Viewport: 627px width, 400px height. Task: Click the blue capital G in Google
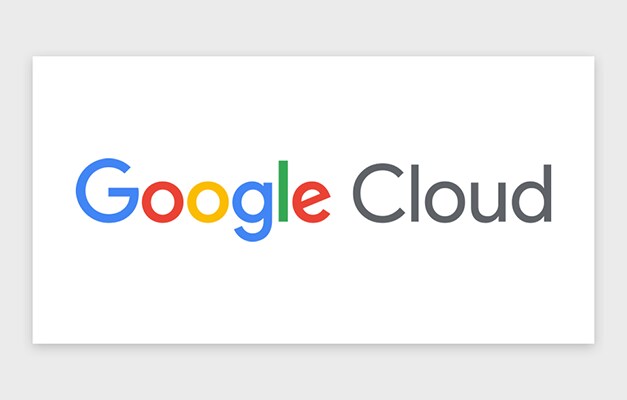click(107, 190)
